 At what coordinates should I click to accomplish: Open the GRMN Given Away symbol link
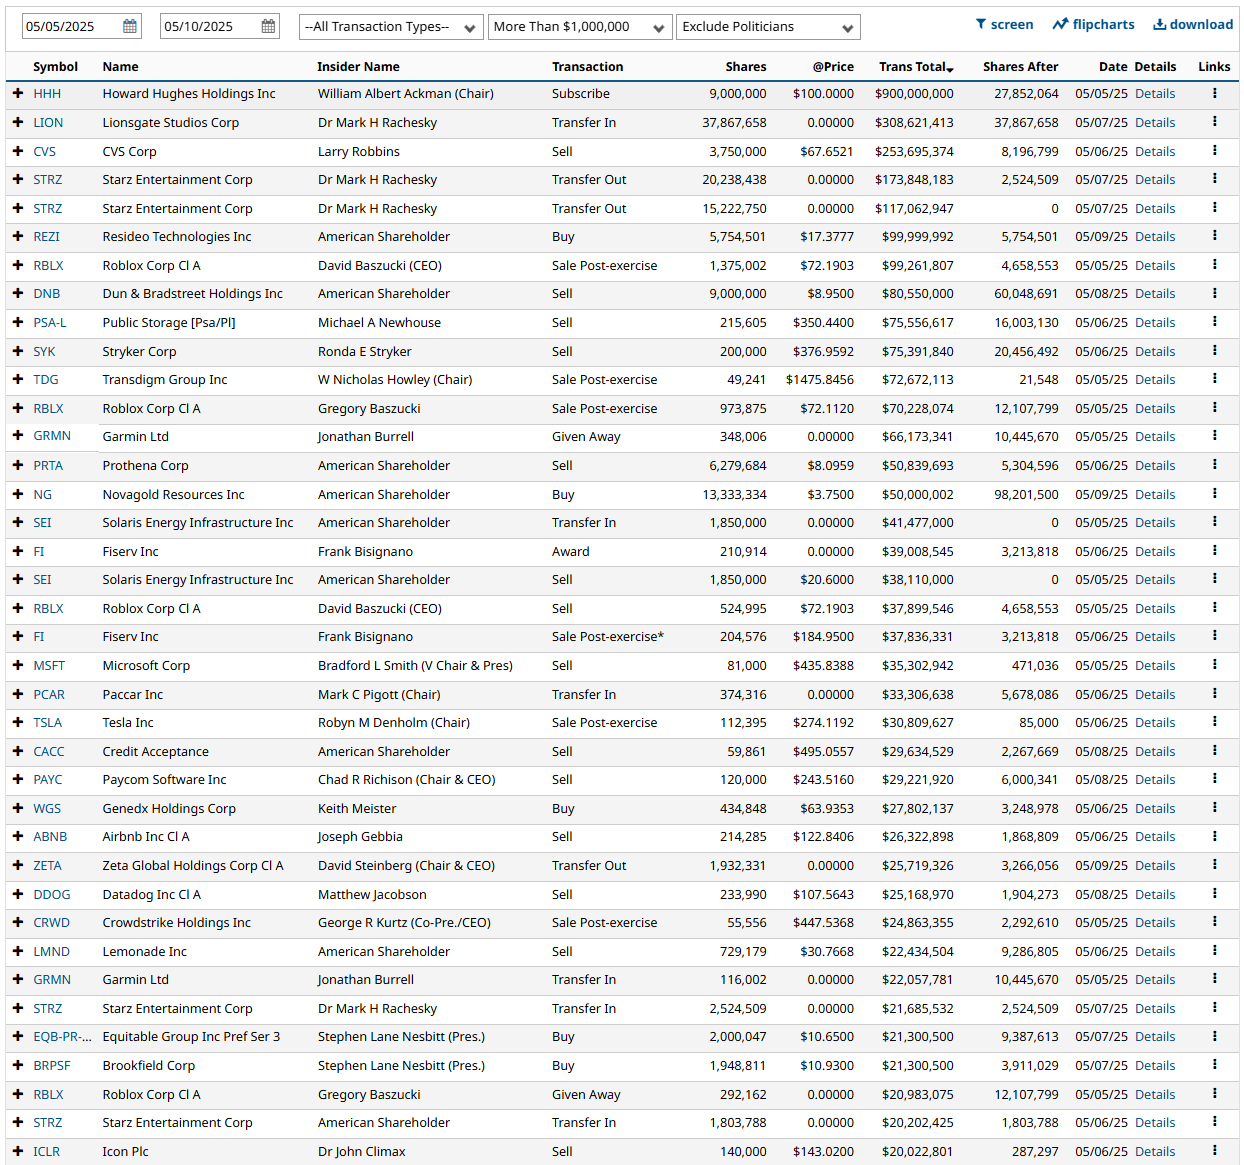tap(52, 436)
